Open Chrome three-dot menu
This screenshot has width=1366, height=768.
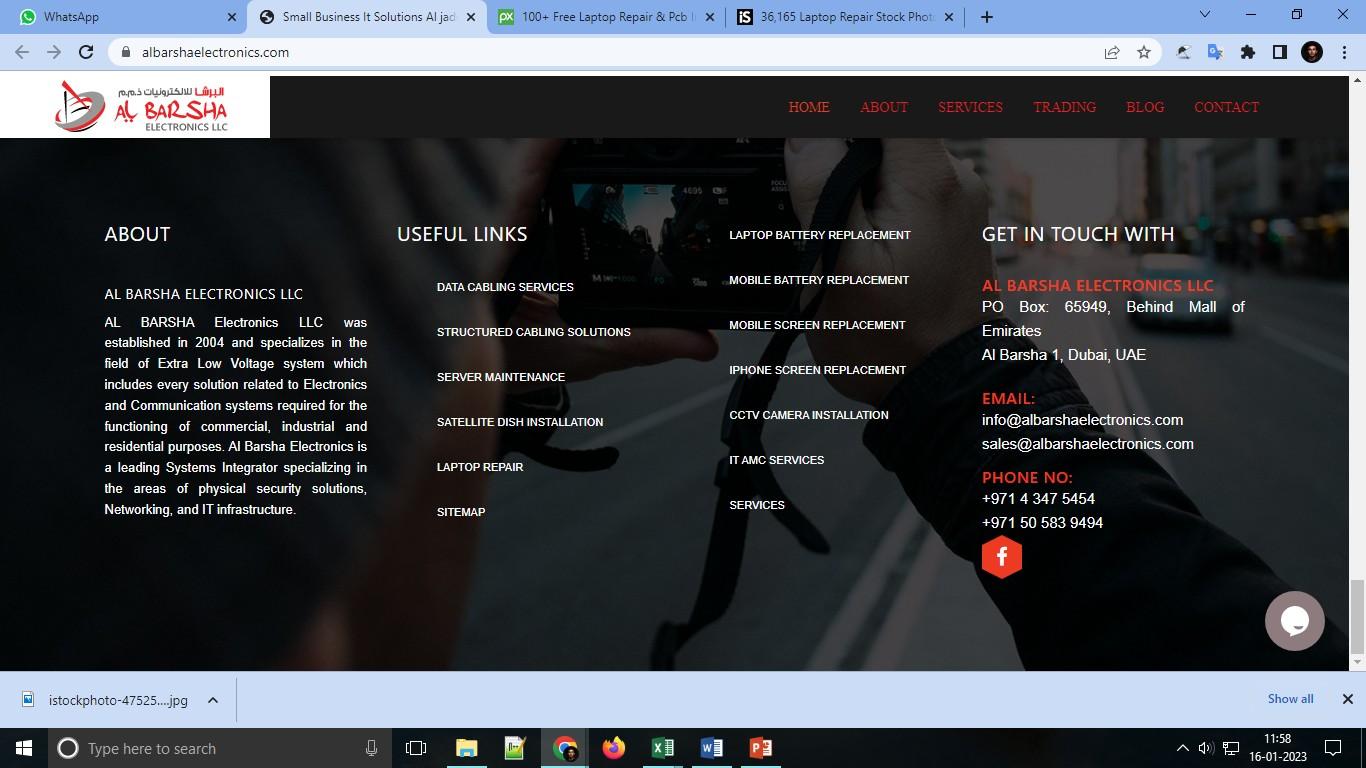point(1343,52)
